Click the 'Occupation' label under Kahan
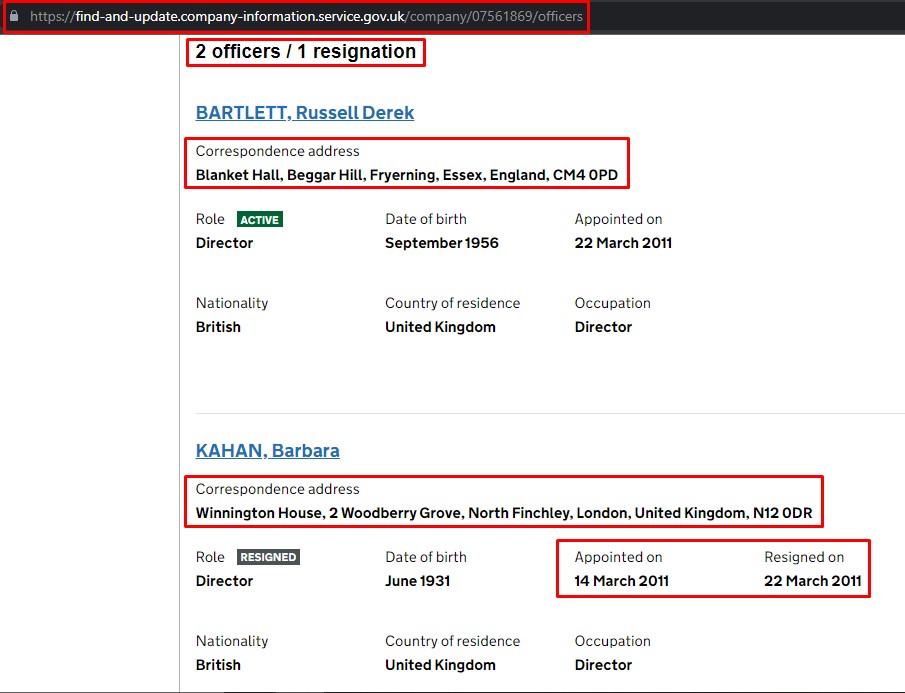The width and height of the screenshot is (905, 693). coord(612,642)
